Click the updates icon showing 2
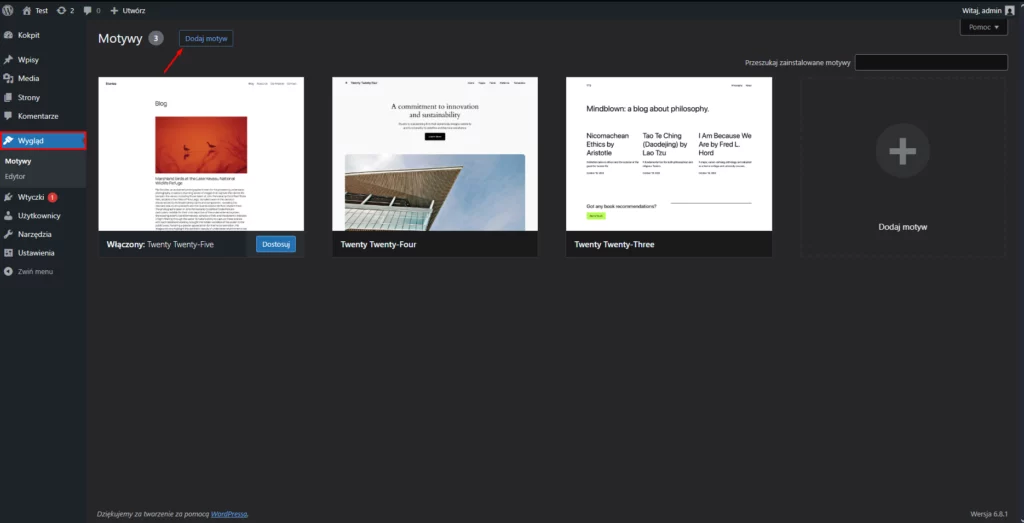This screenshot has height=523, width=1024. point(62,10)
